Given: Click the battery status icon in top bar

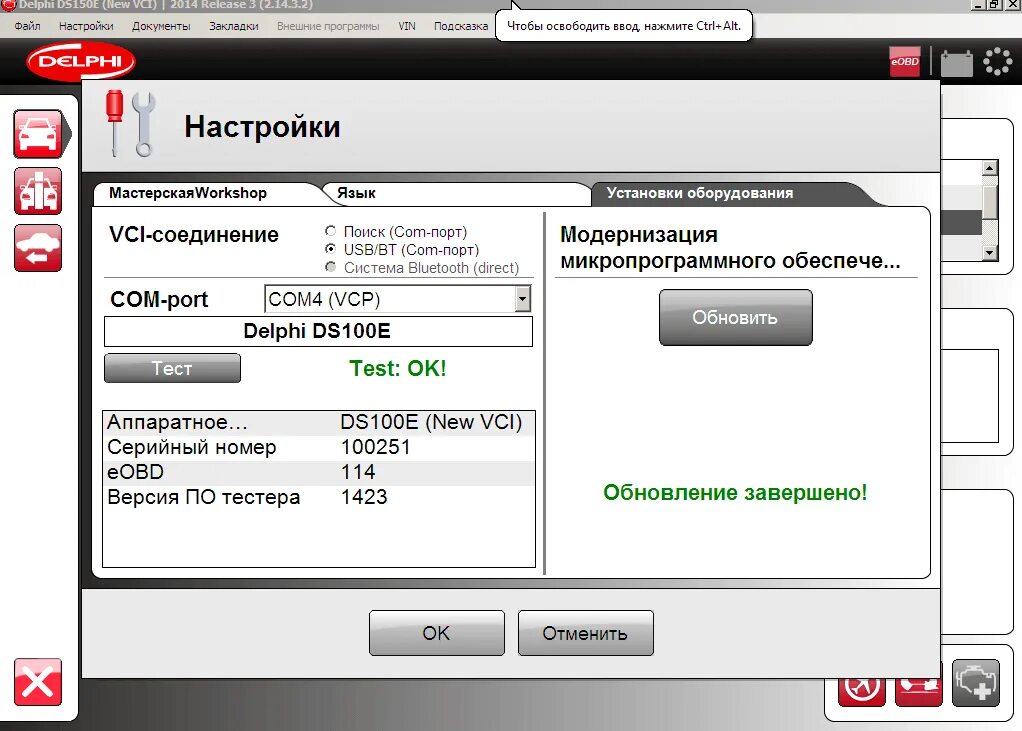Looking at the screenshot, I should (957, 63).
